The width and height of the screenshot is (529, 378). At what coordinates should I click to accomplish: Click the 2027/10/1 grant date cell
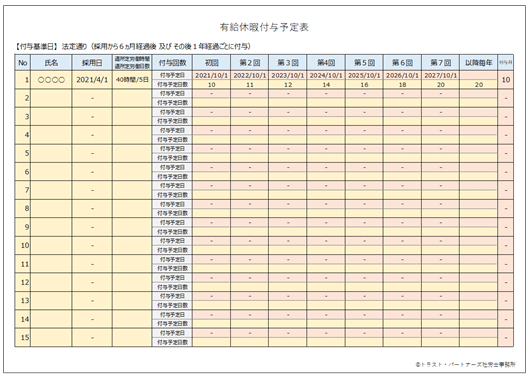pyautogui.click(x=440, y=75)
